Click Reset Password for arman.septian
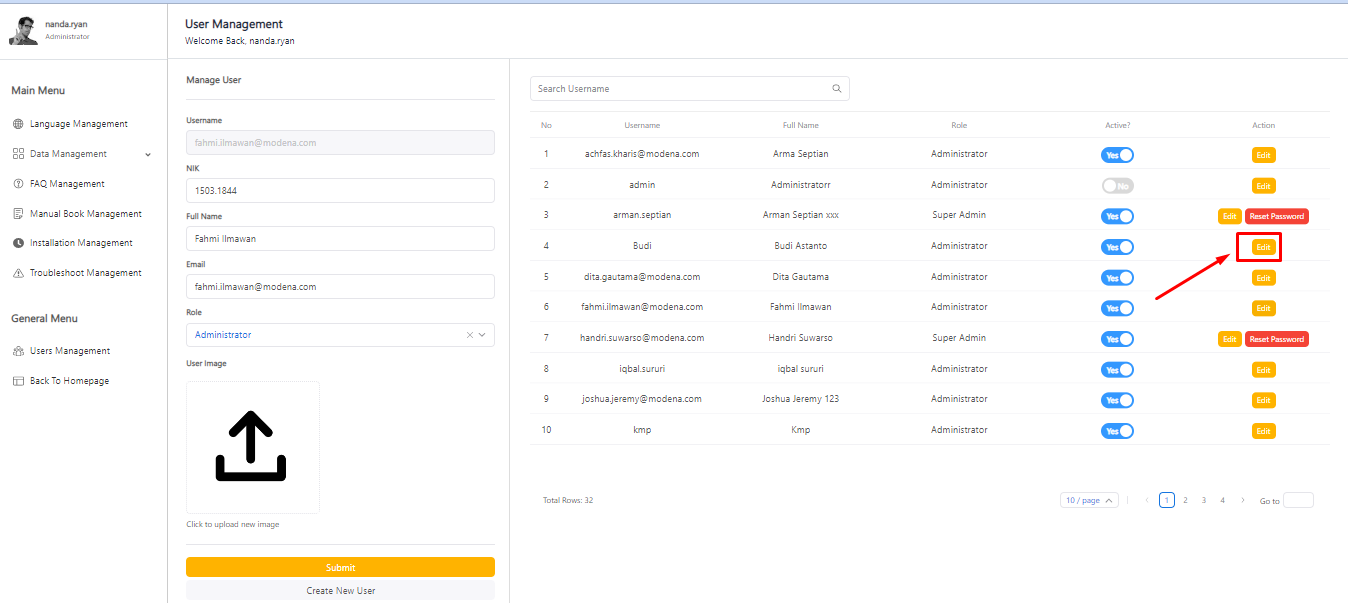 pyautogui.click(x=1276, y=216)
